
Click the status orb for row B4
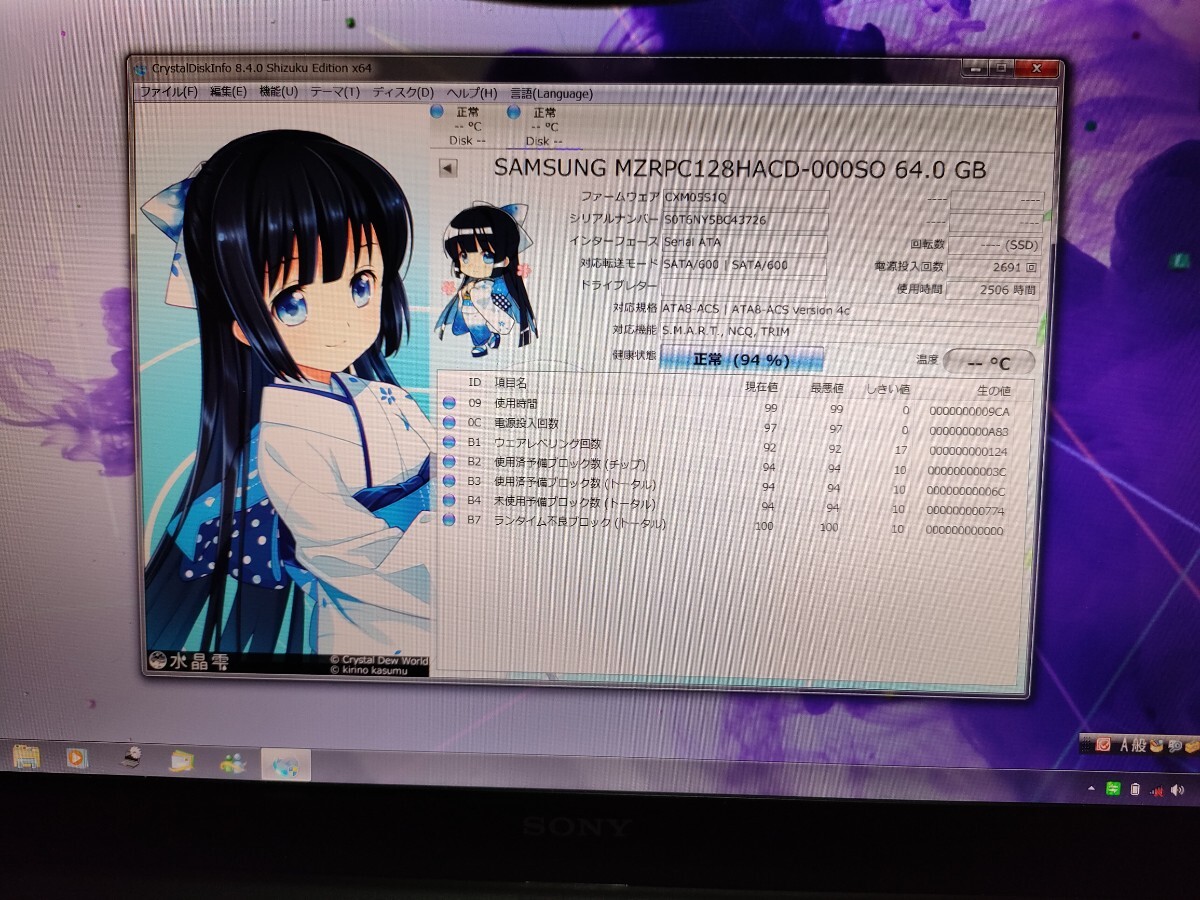[x=448, y=500]
